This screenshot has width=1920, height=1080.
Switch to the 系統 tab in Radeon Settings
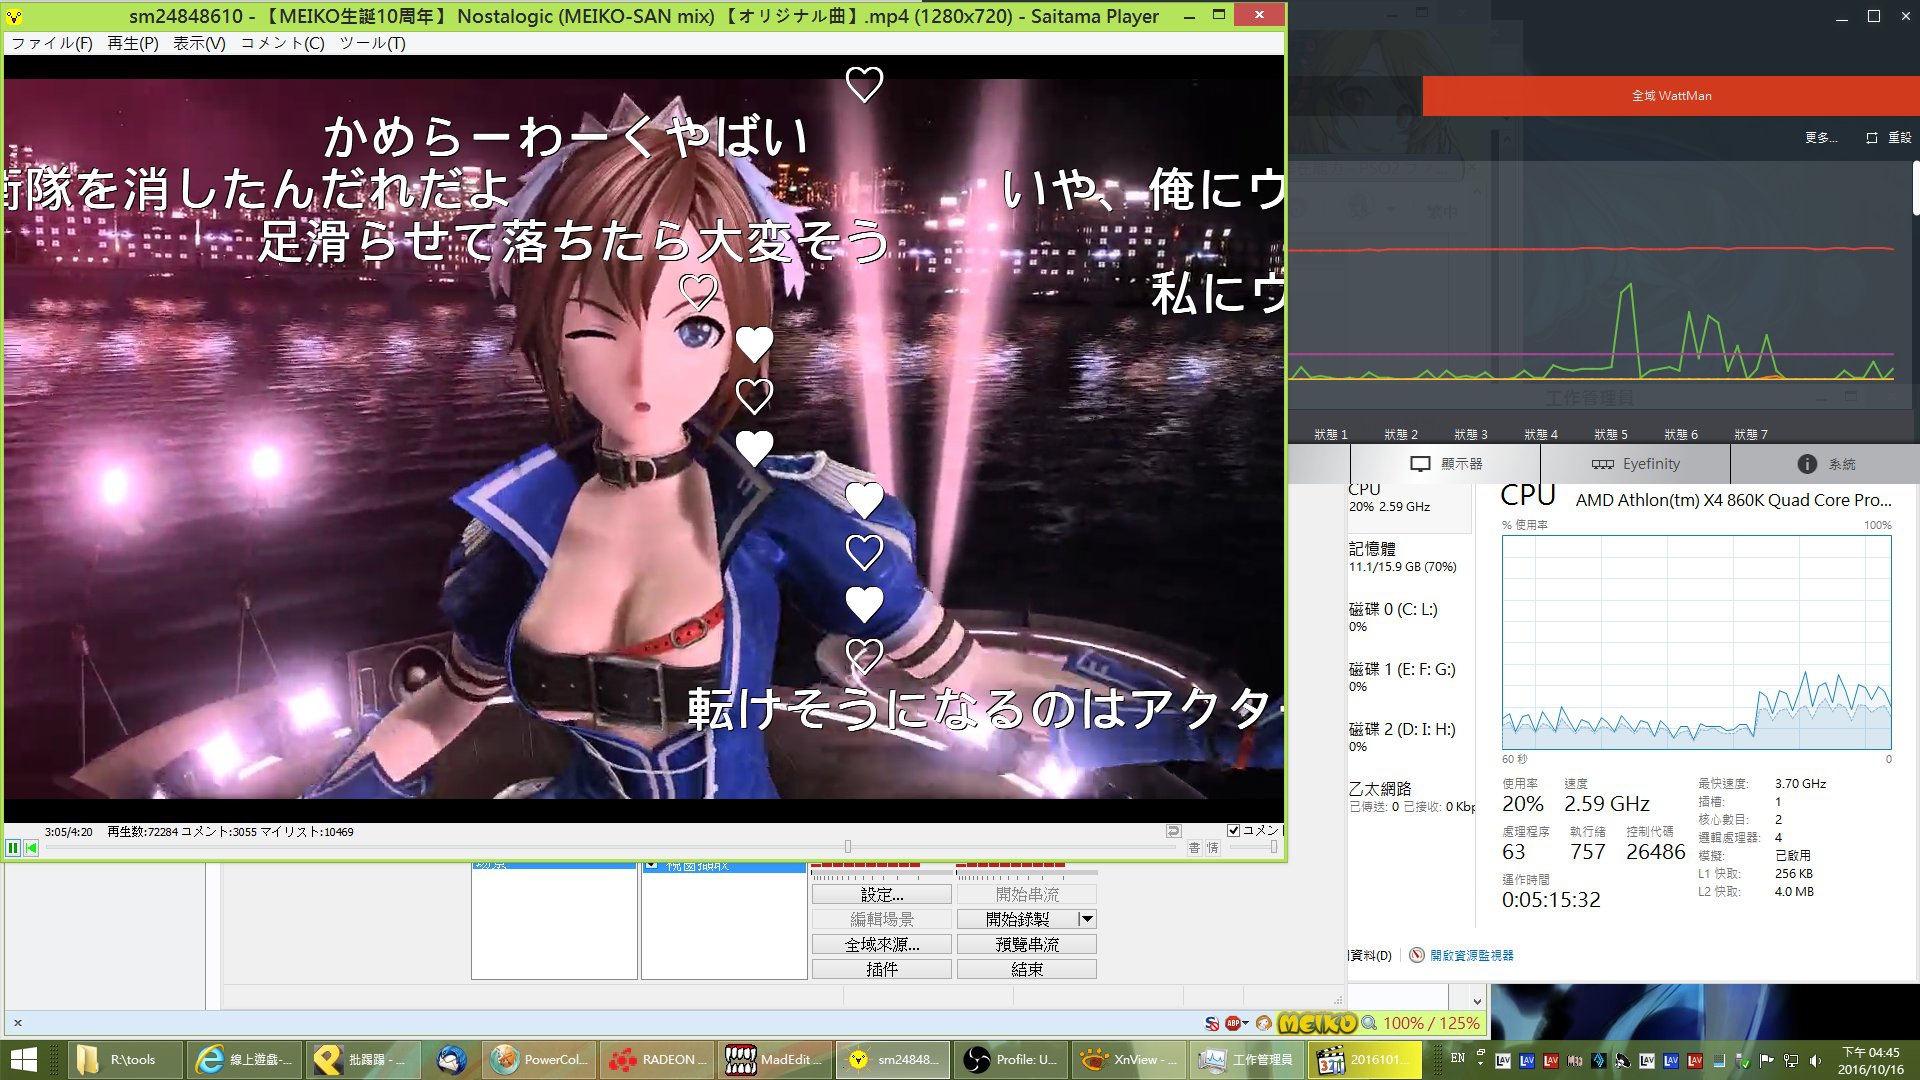pyautogui.click(x=1826, y=464)
